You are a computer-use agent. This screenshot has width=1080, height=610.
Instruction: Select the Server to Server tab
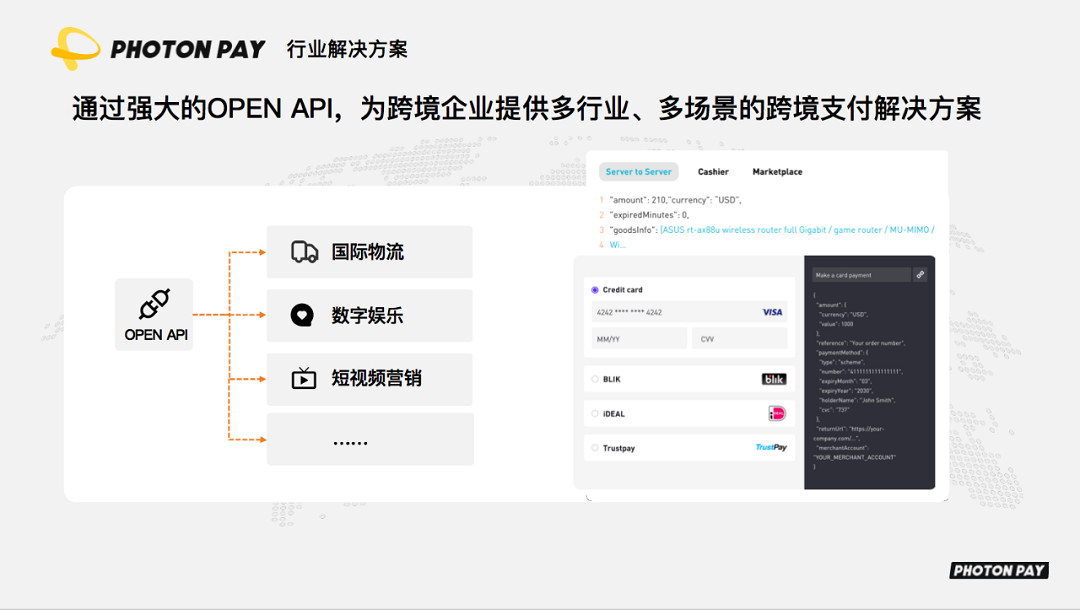click(638, 171)
